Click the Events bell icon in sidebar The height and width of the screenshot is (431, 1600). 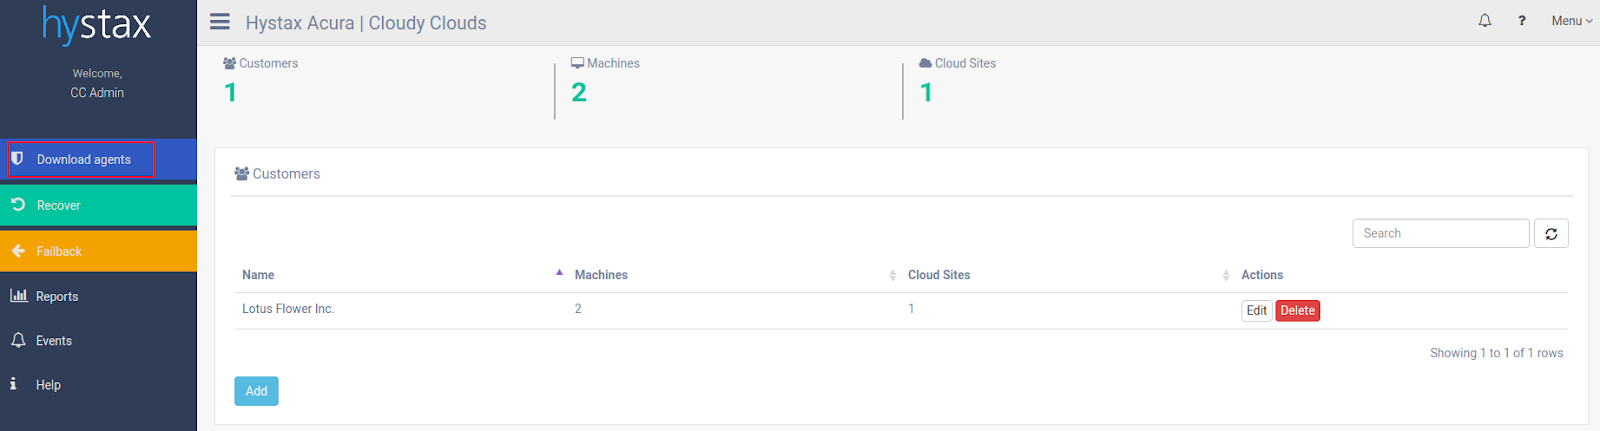[18, 340]
